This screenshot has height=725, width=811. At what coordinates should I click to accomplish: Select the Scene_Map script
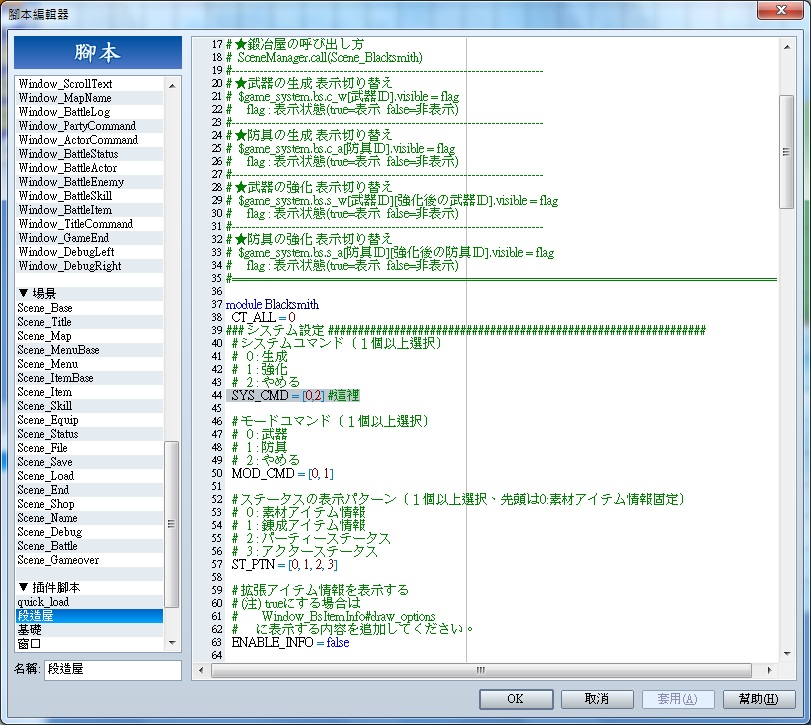pos(90,336)
